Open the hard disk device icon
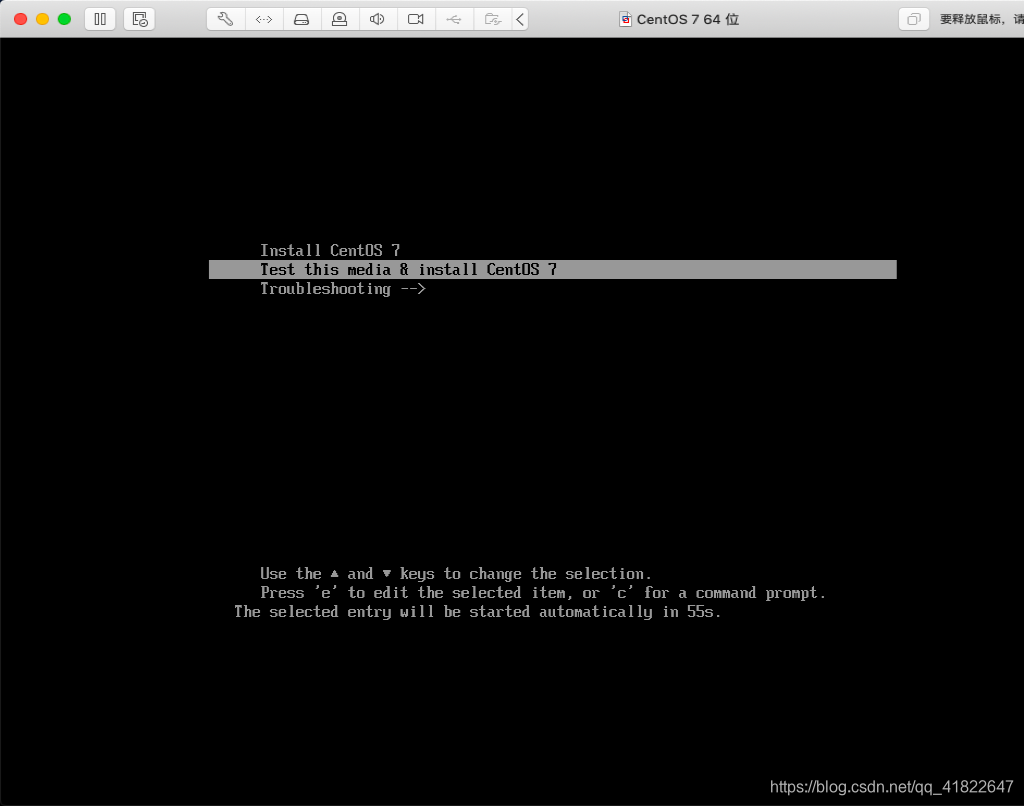1024x806 pixels. click(x=301, y=19)
